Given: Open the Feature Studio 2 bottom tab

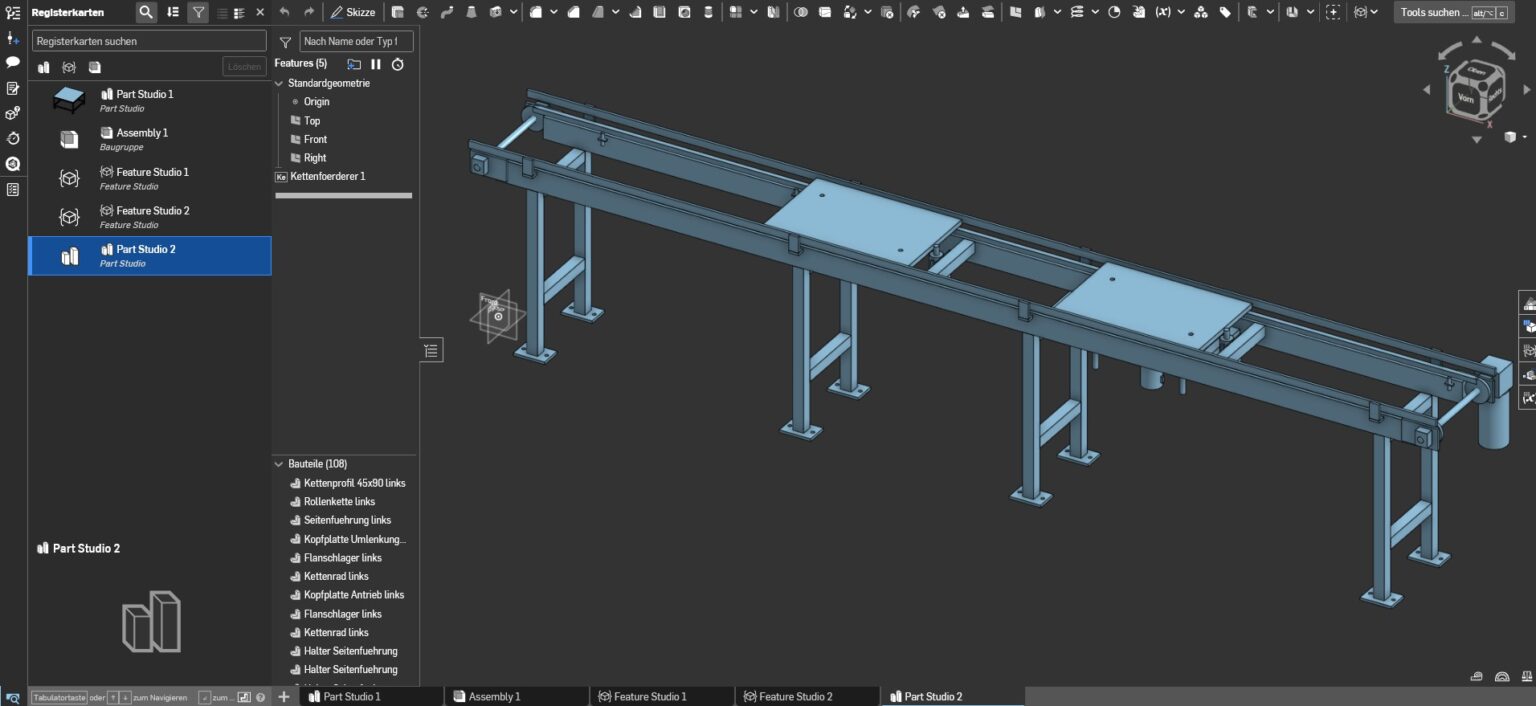Looking at the screenshot, I should 807,696.
